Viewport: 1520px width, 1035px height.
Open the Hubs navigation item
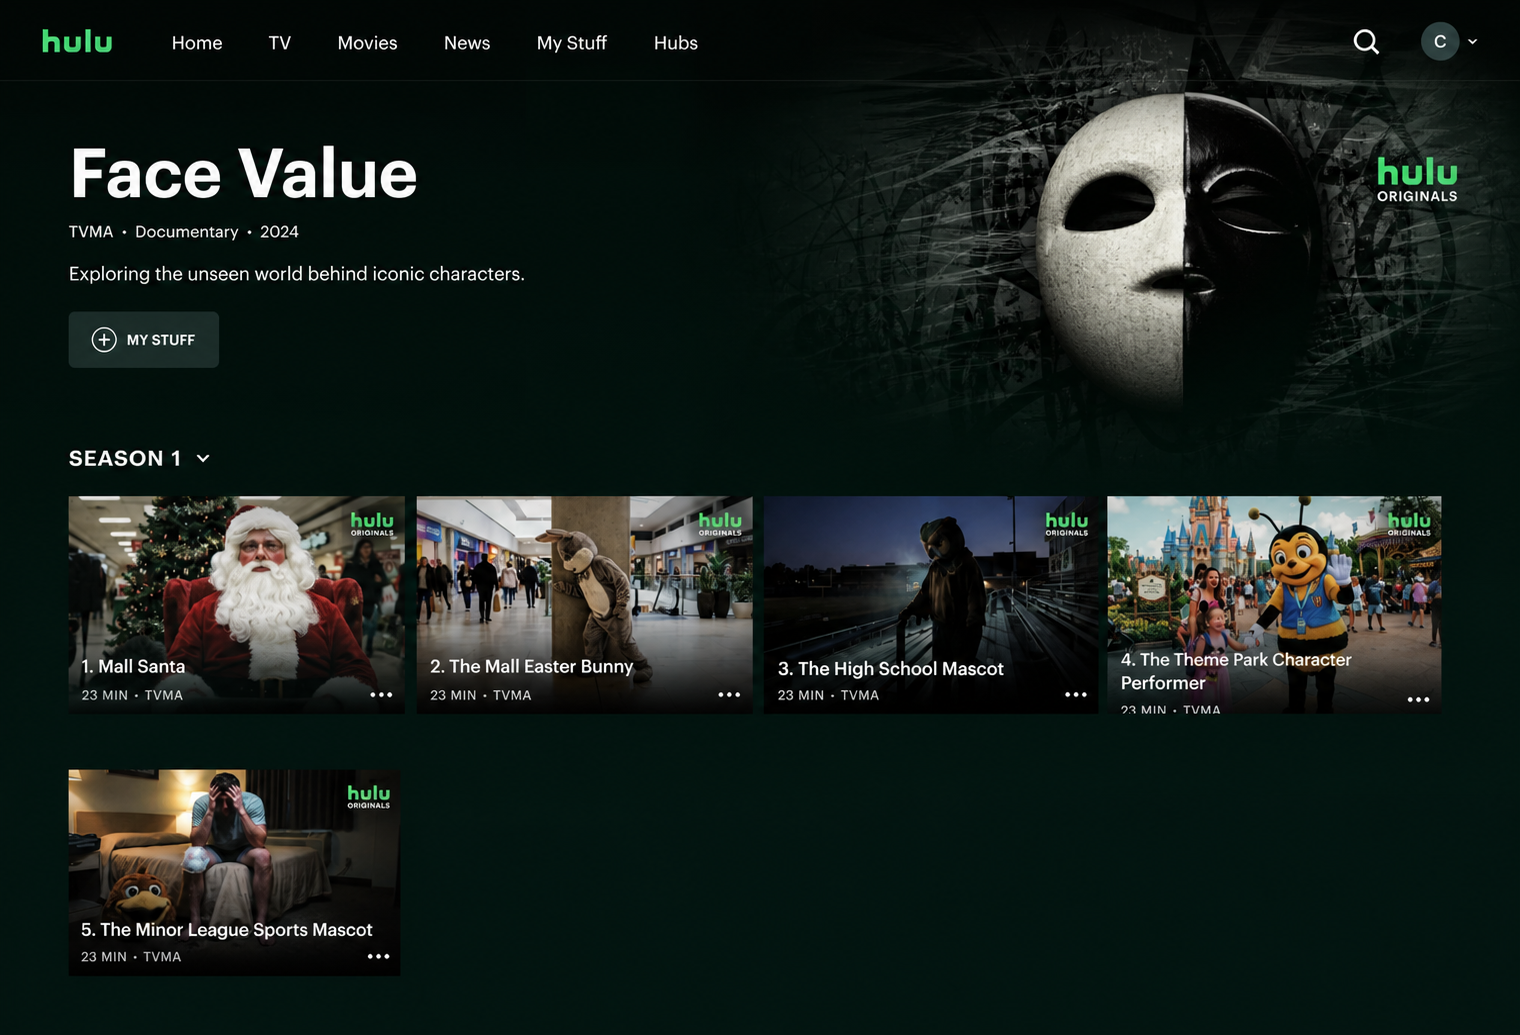pyautogui.click(x=676, y=43)
